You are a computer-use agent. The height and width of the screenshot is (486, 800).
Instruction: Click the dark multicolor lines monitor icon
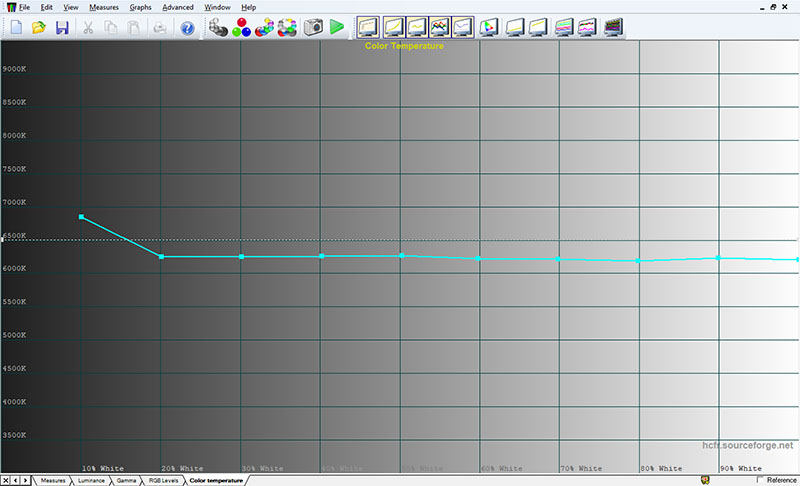pyautogui.click(x=613, y=27)
